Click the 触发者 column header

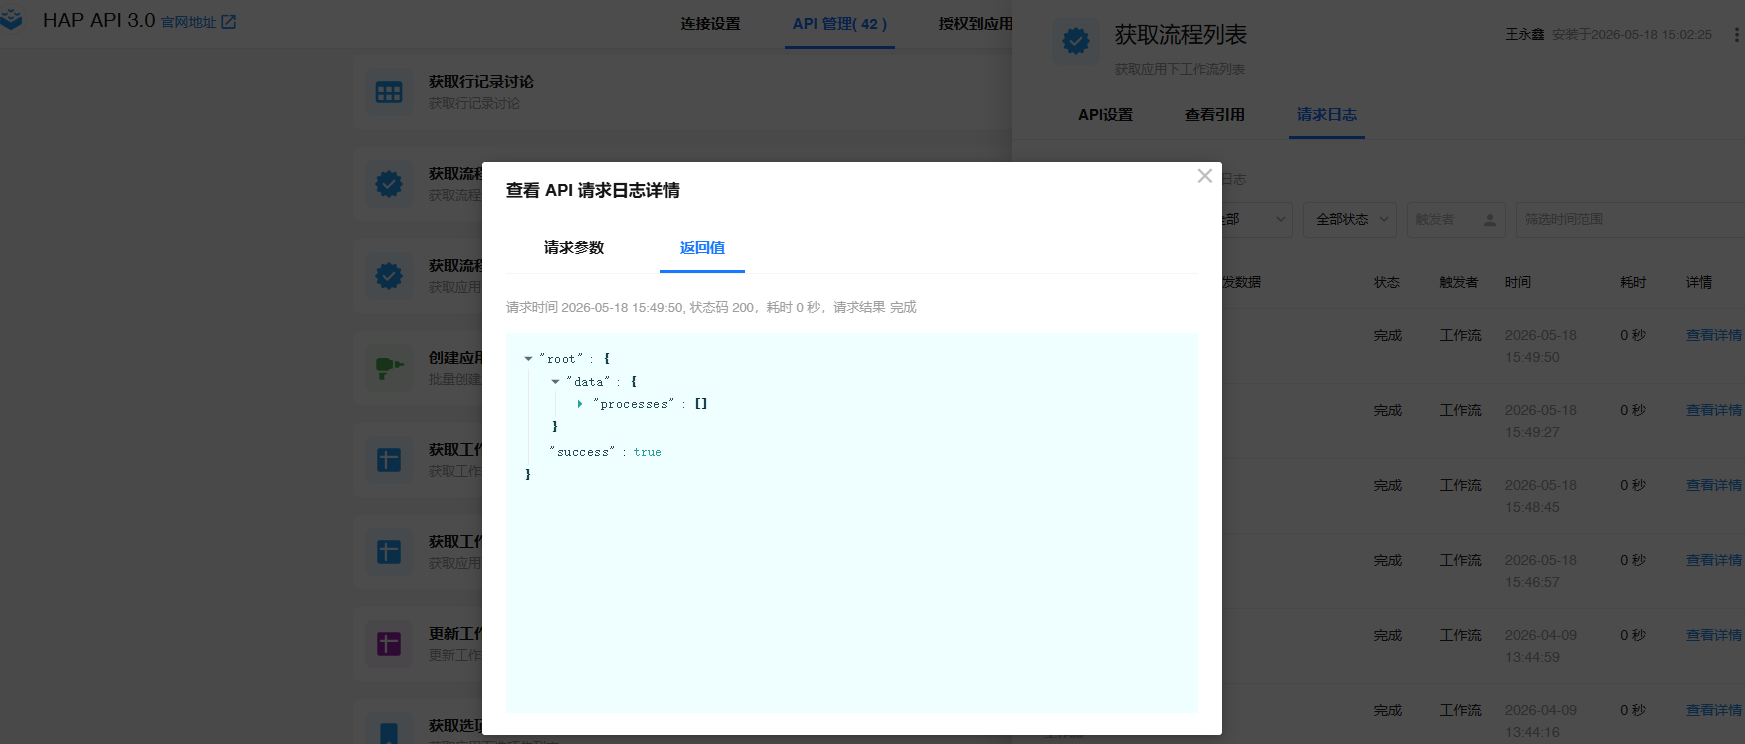pos(1459,283)
